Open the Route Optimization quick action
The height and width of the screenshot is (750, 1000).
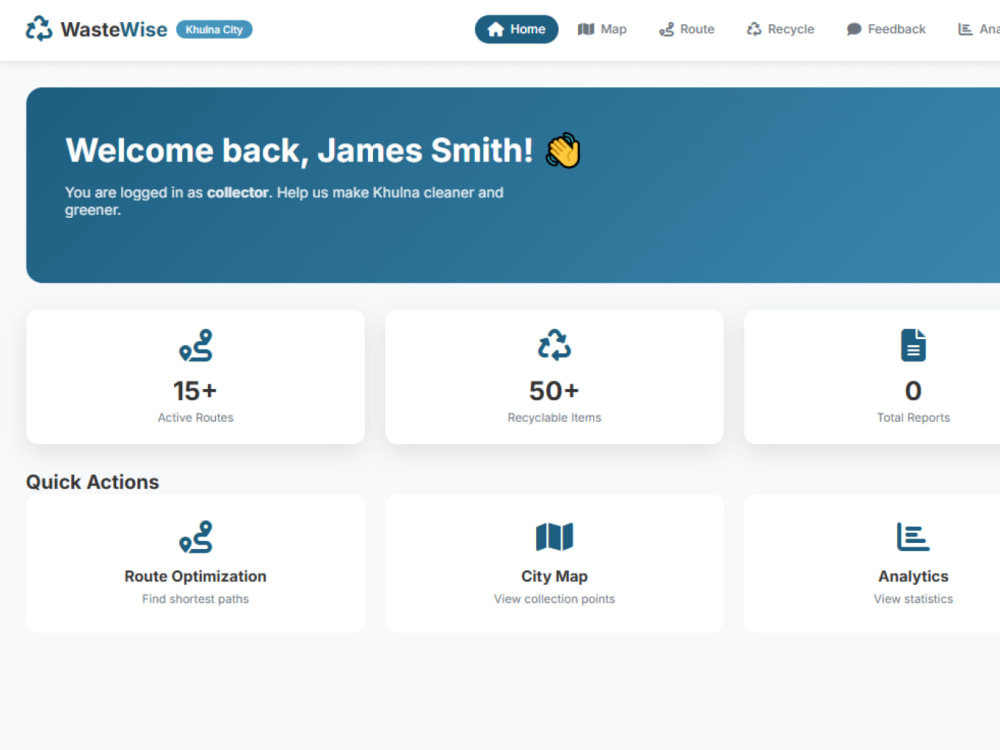coord(196,564)
